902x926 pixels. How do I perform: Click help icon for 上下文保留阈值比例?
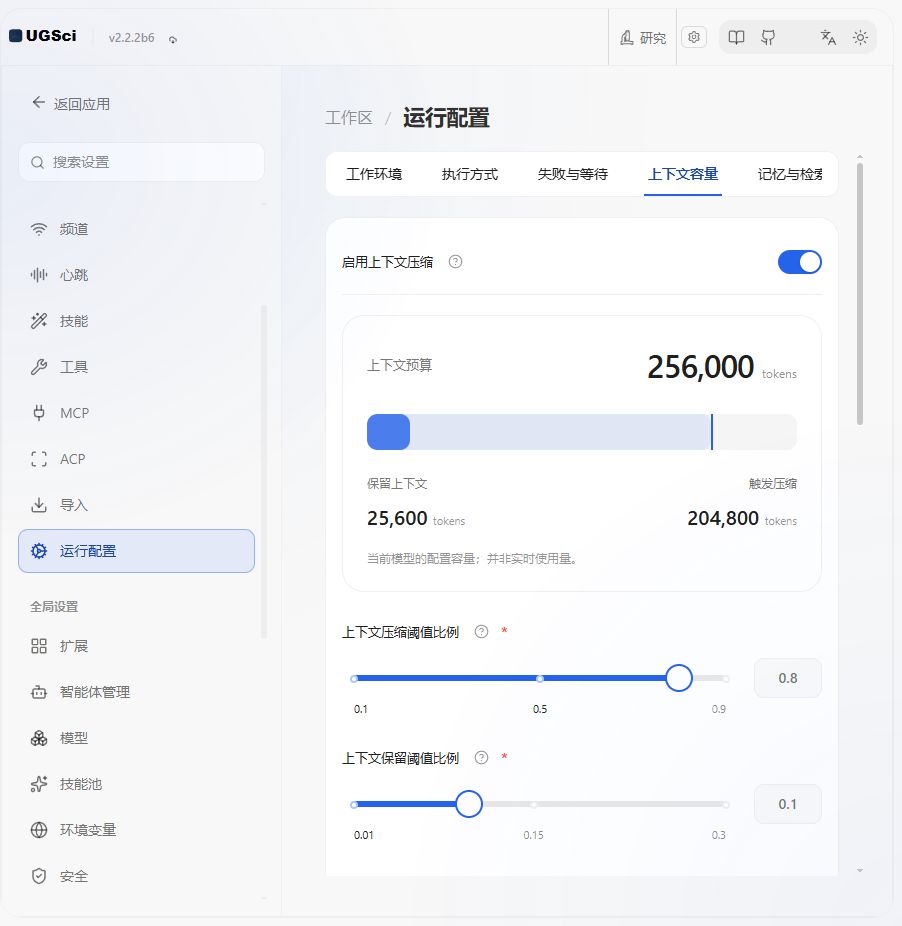click(481, 758)
